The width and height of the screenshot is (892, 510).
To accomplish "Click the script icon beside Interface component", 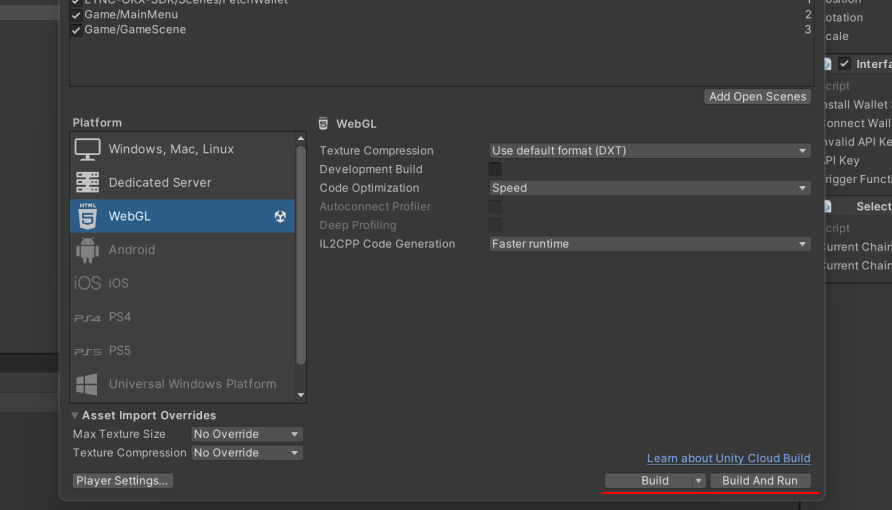I will click(x=828, y=64).
